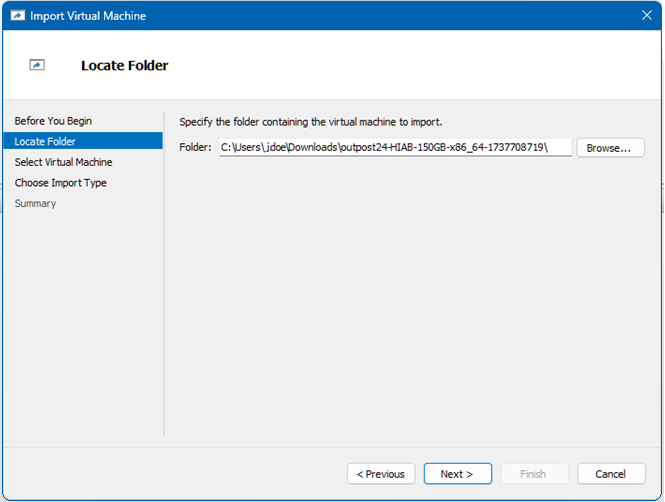The width and height of the screenshot is (665, 502).
Task: Cancel the import wizard
Action: [610, 474]
